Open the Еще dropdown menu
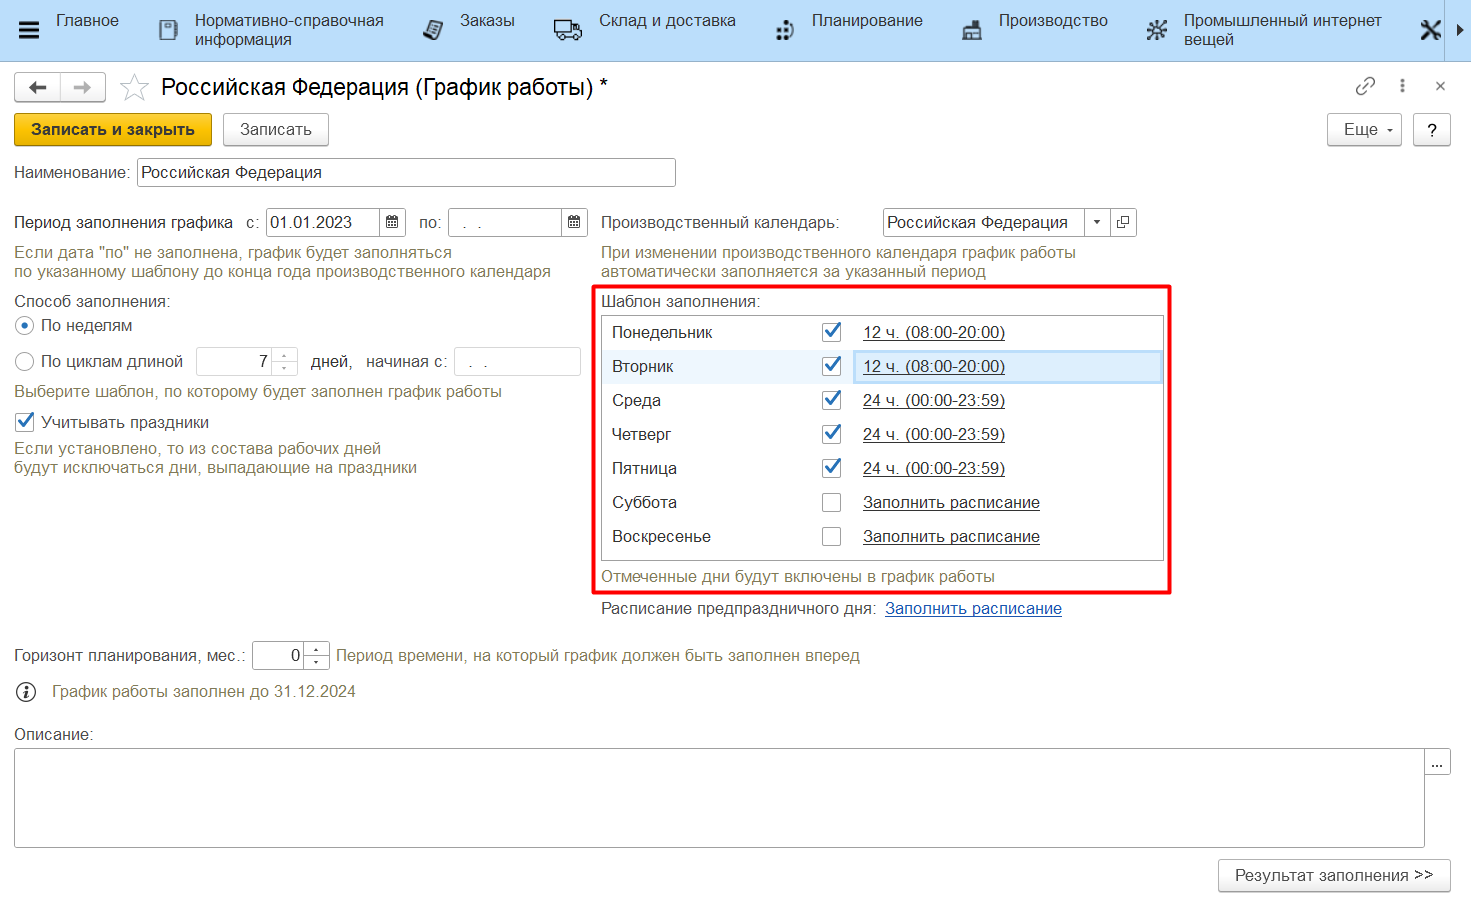 point(1364,129)
